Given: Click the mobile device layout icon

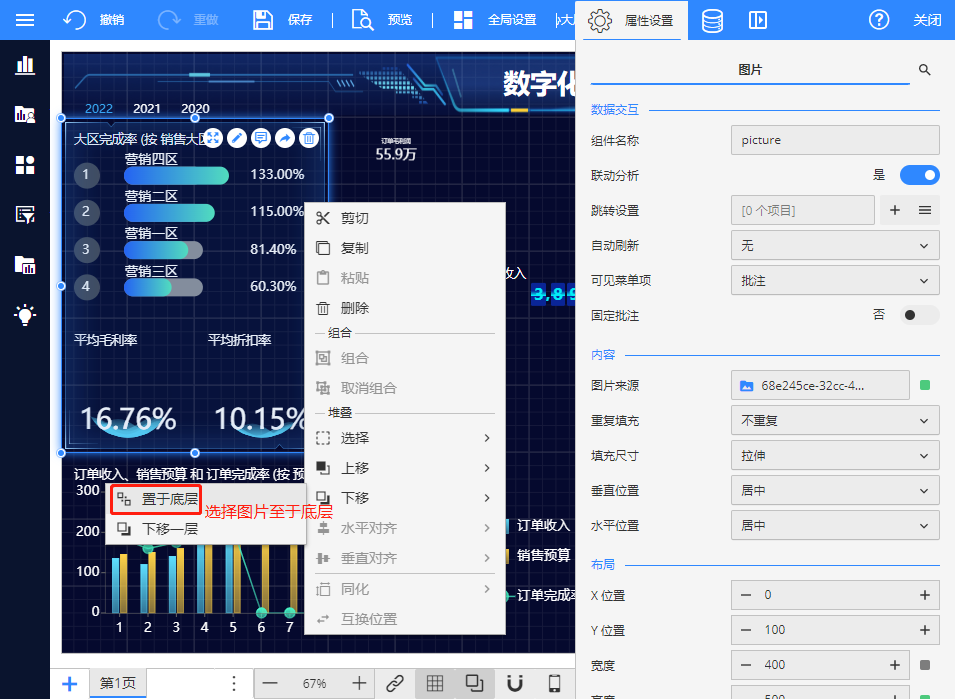Looking at the screenshot, I should (554, 683).
